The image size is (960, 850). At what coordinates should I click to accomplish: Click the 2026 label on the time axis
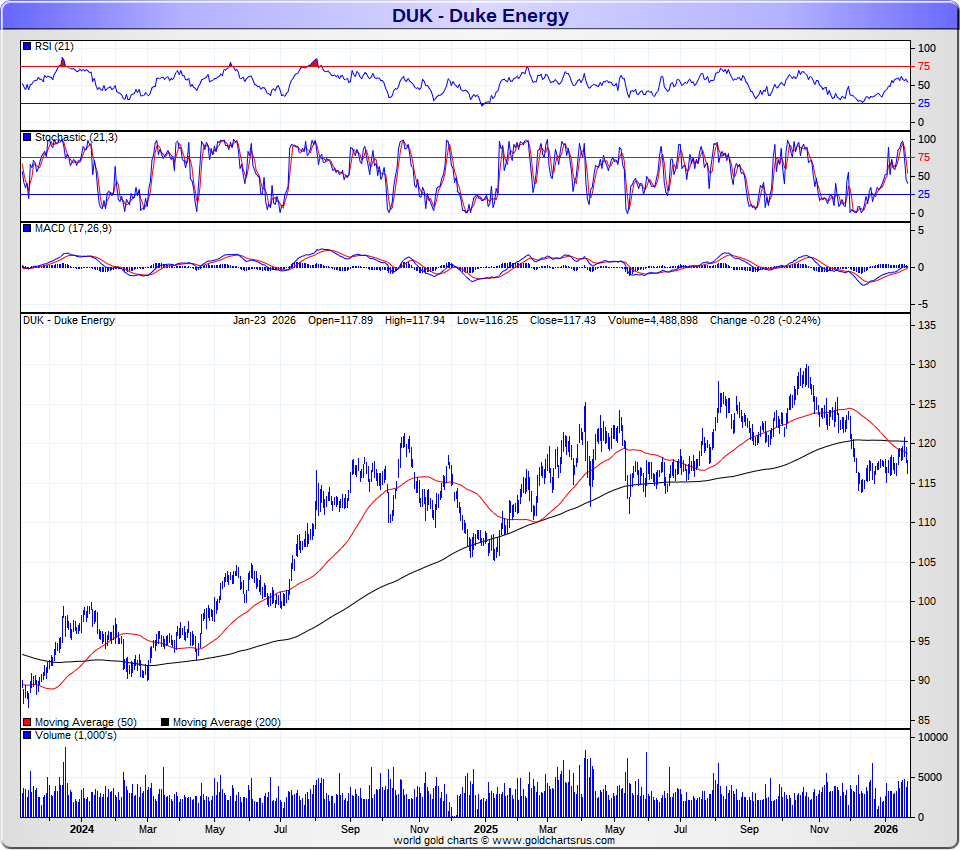(x=886, y=829)
